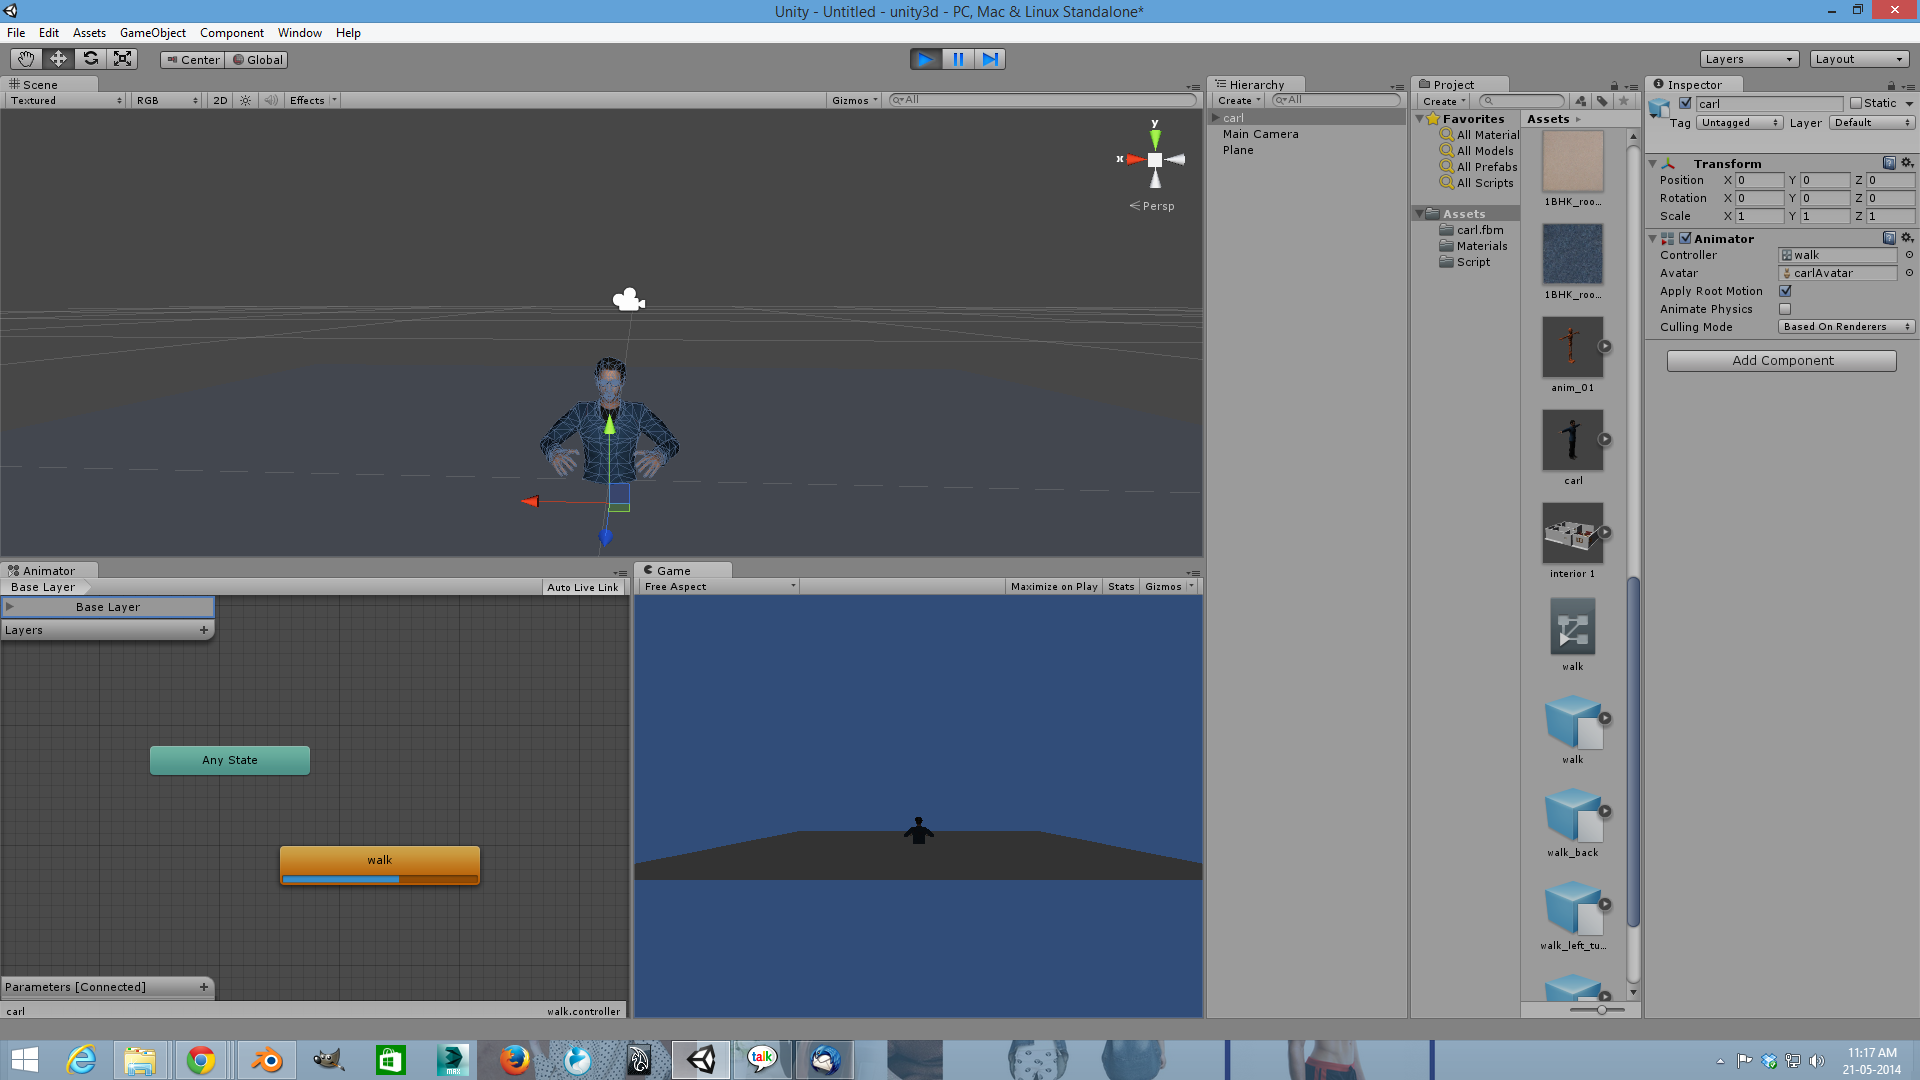Open Google Chrome from the taskbar
Viewport: 1920px width, 1080px height.
[x=201, y=1060]
